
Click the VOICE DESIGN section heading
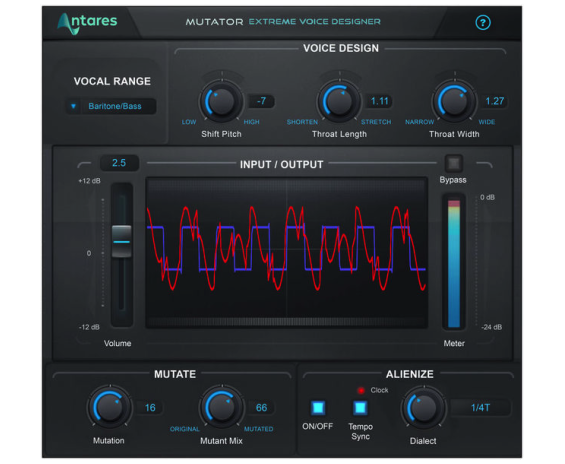click(341, 48)
